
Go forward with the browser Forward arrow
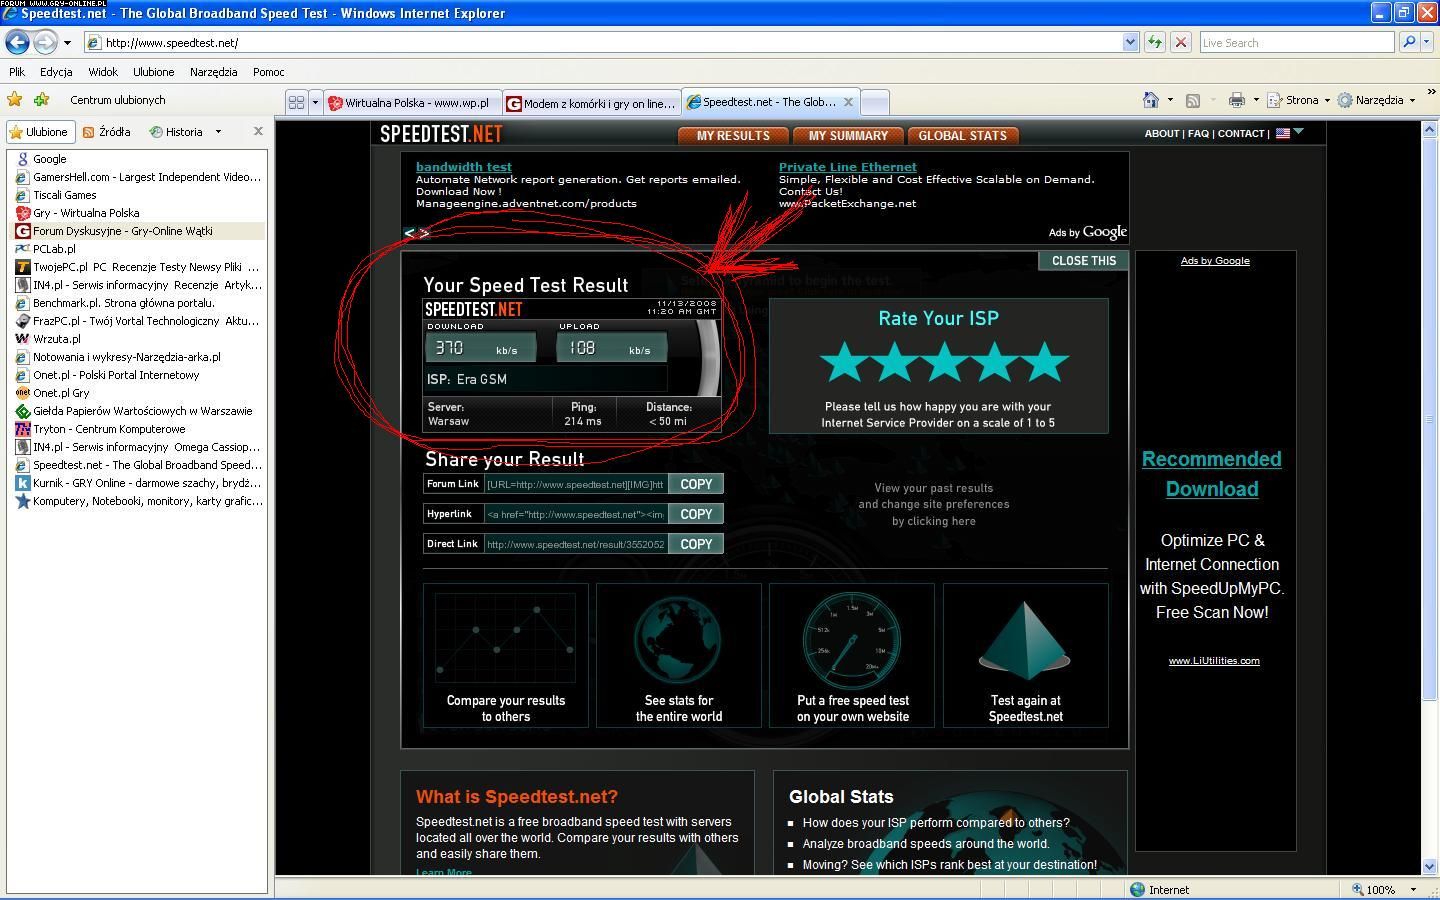pos(45,42)
